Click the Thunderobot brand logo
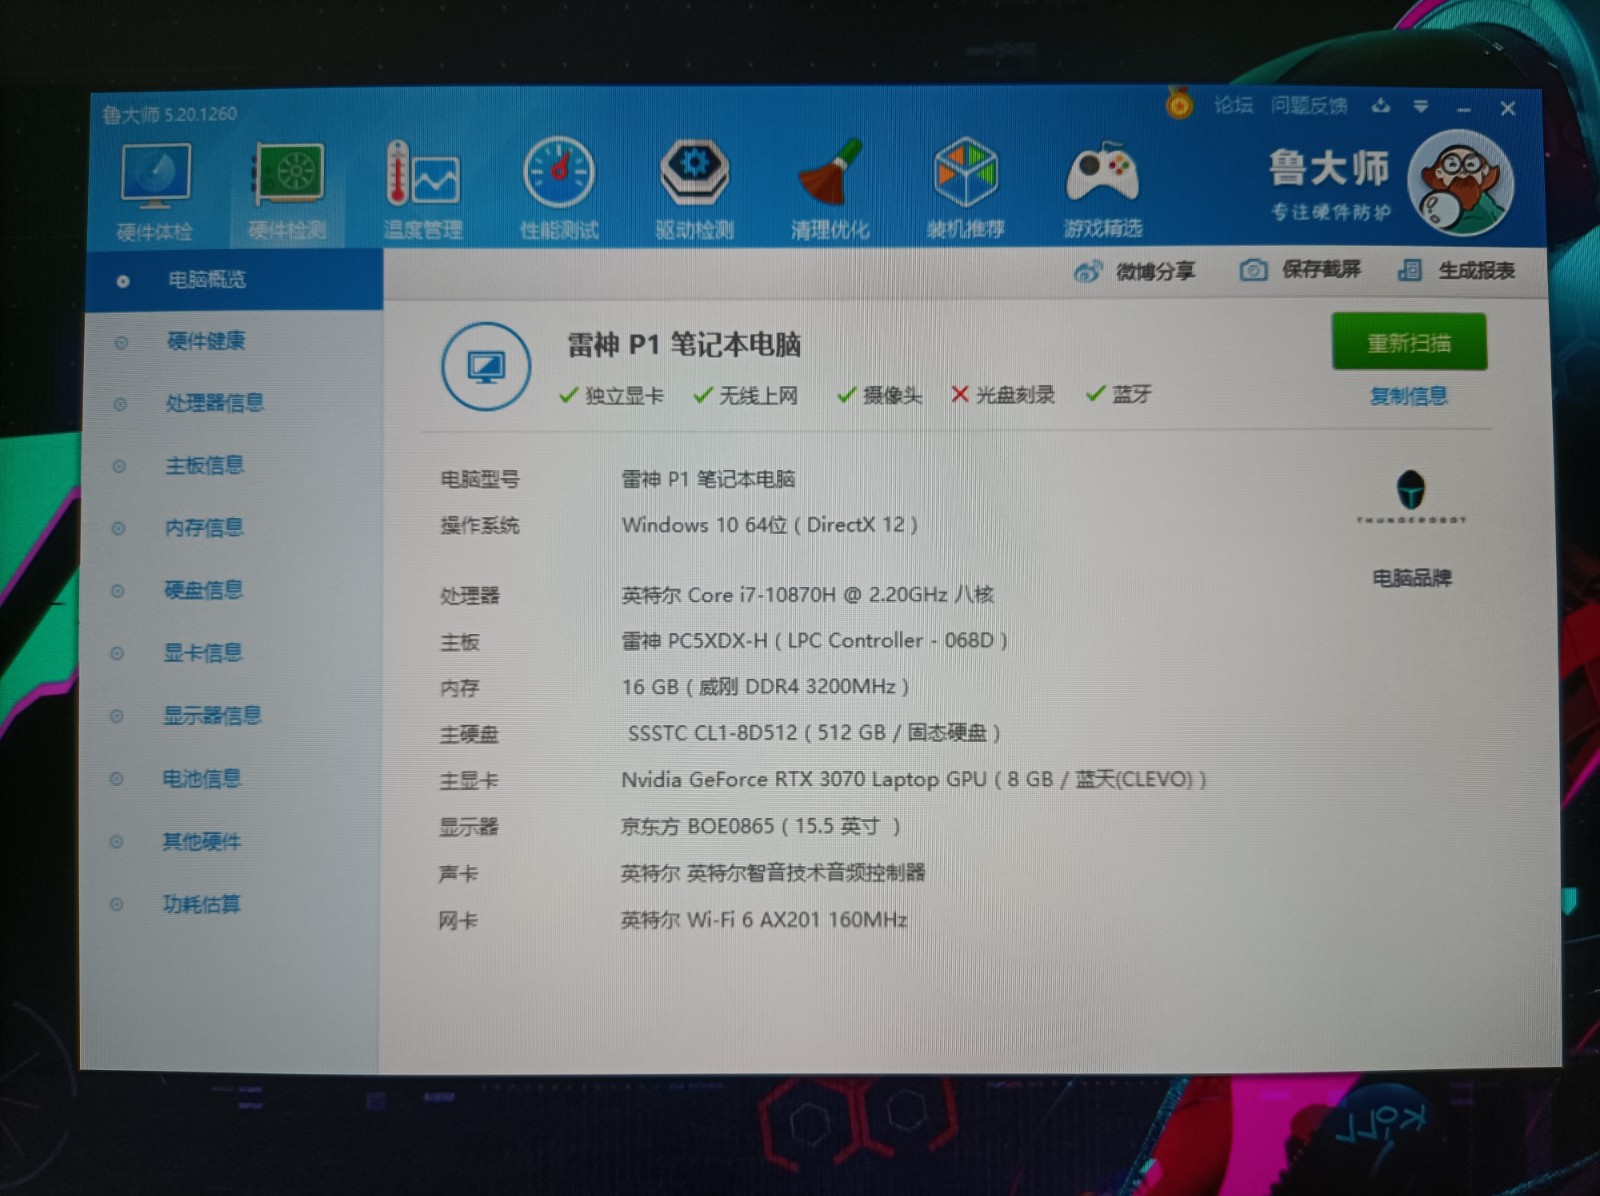Image resolution: width=1600 pixels, height=1196 pixels. click(1411, 496)
